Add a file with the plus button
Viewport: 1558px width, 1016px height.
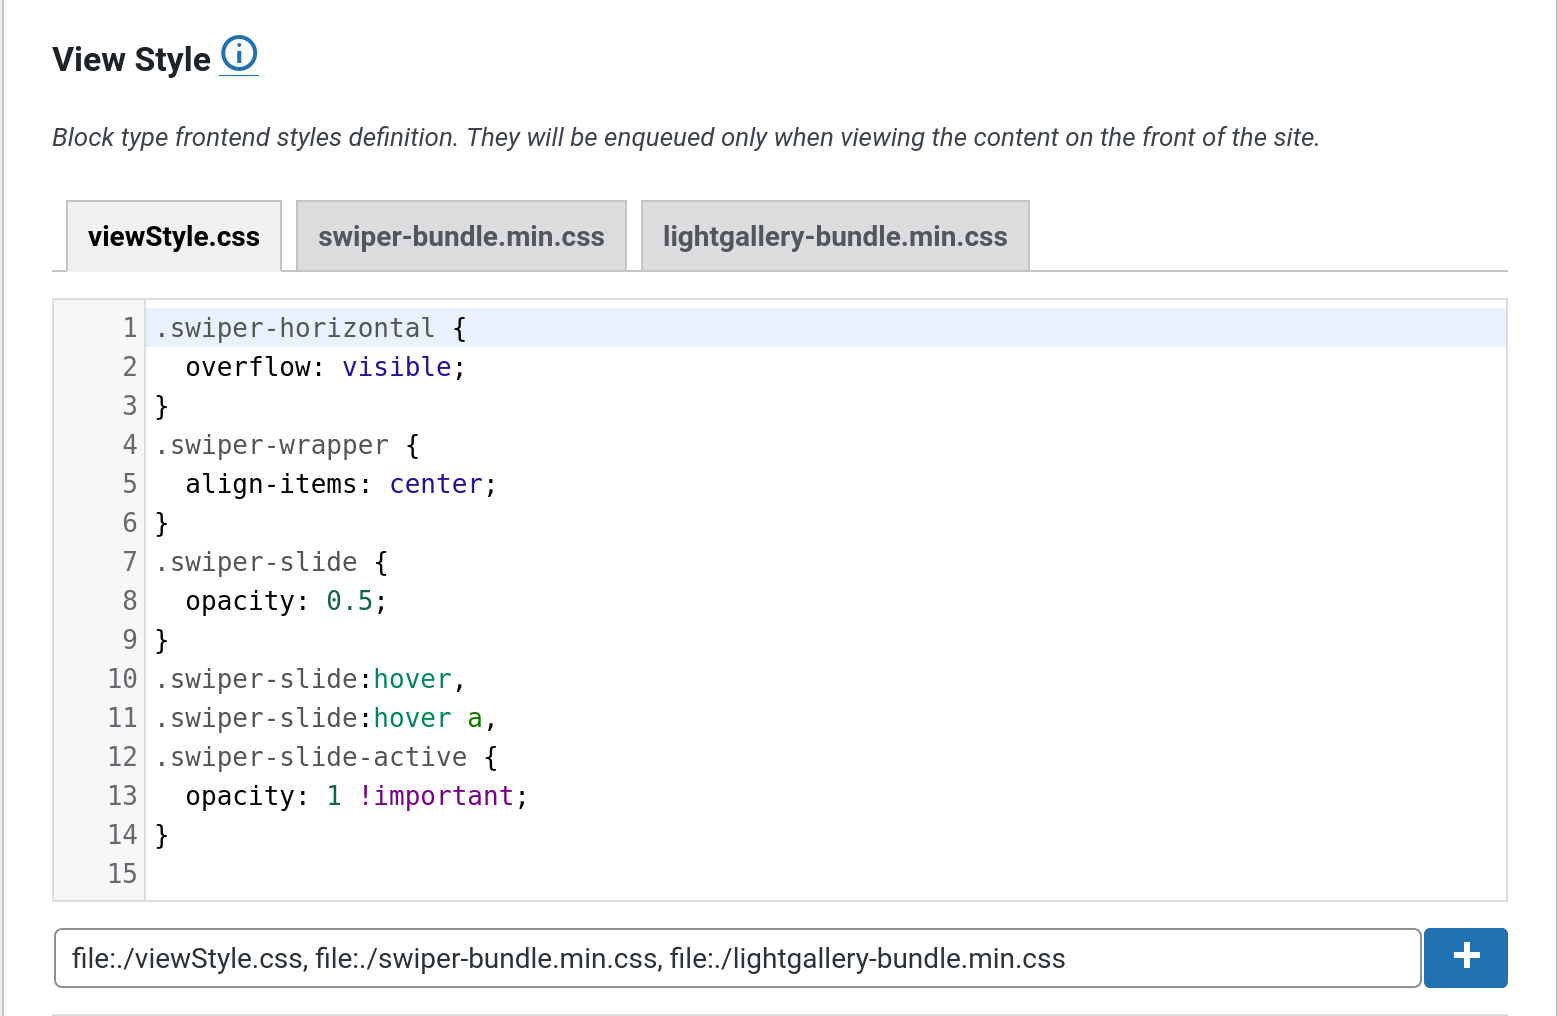1465,957
